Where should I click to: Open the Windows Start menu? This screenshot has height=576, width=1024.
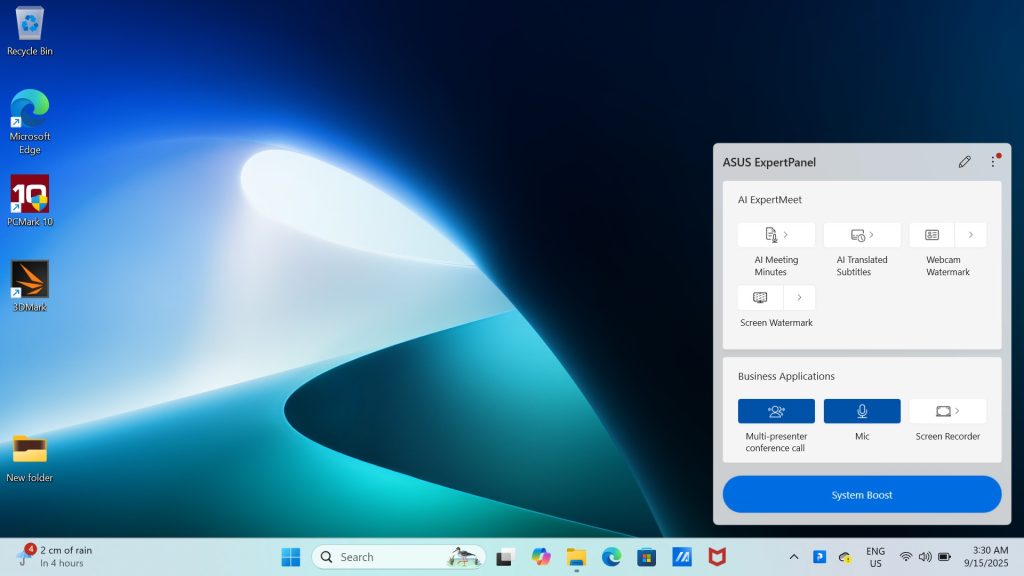(291, 557)
